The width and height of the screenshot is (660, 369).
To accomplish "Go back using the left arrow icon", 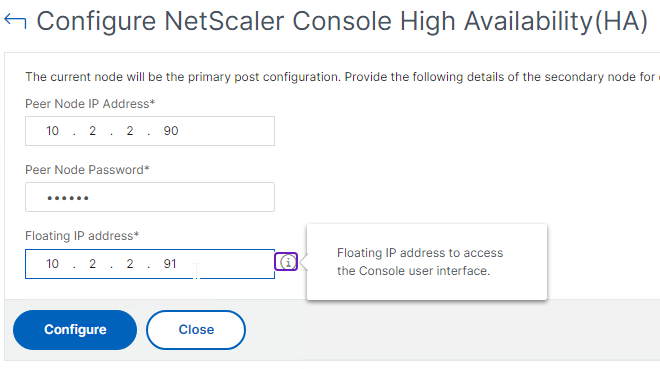I will (x=15, y=21).
